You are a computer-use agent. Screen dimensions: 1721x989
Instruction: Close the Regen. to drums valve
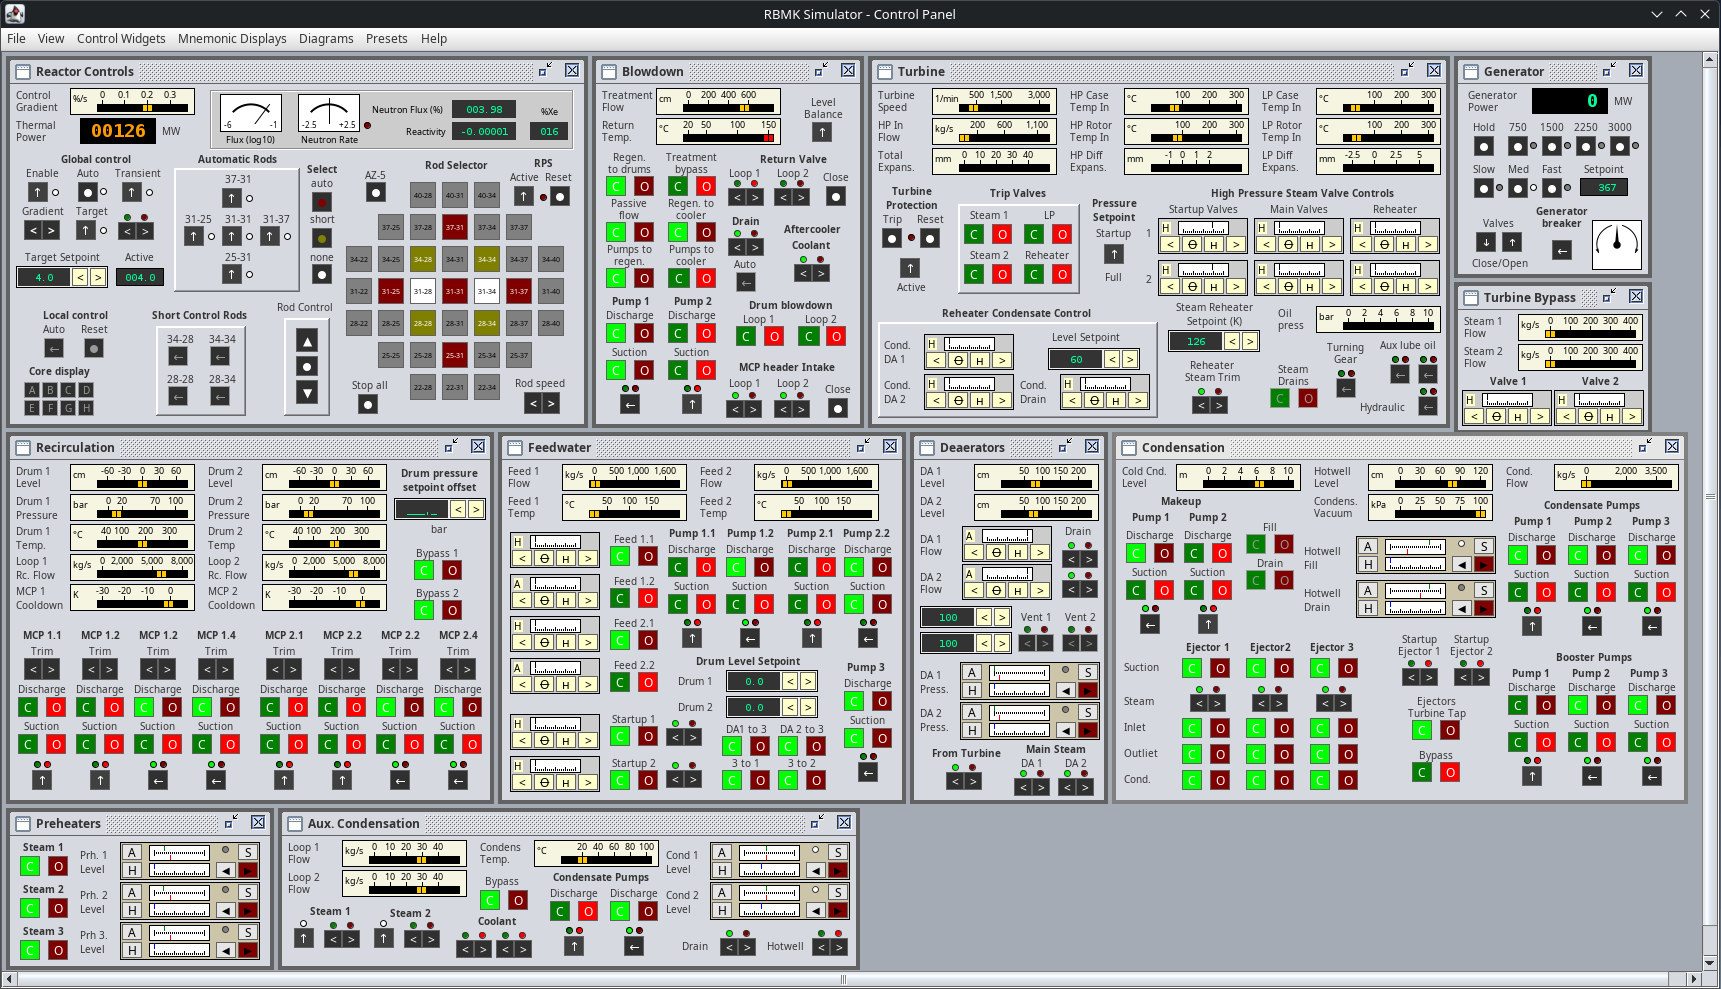pos(616,186)
